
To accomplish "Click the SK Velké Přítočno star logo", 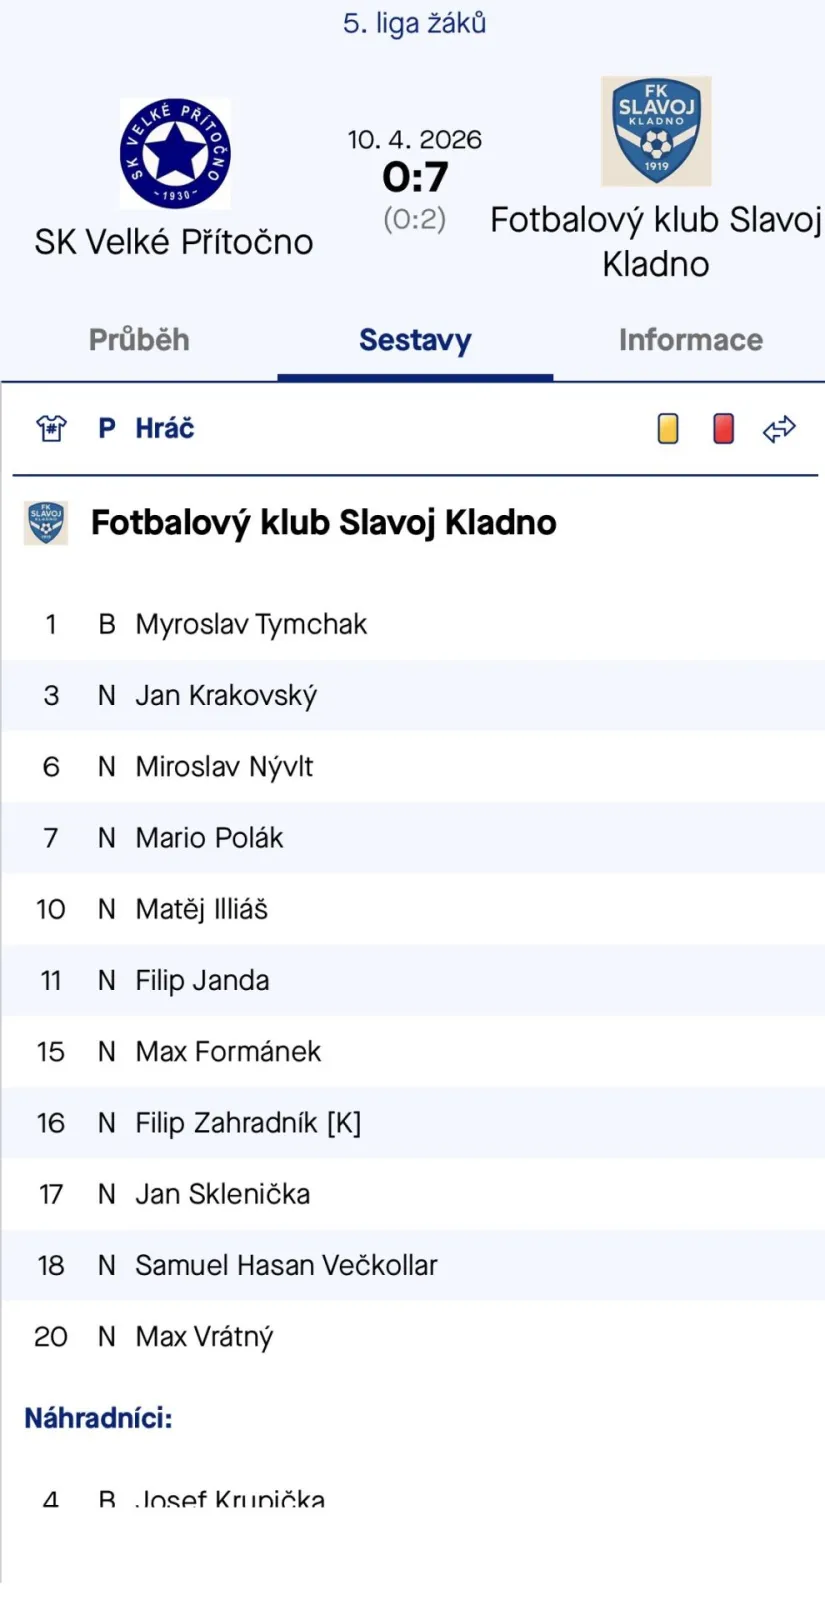I will (x=175, y=153).
